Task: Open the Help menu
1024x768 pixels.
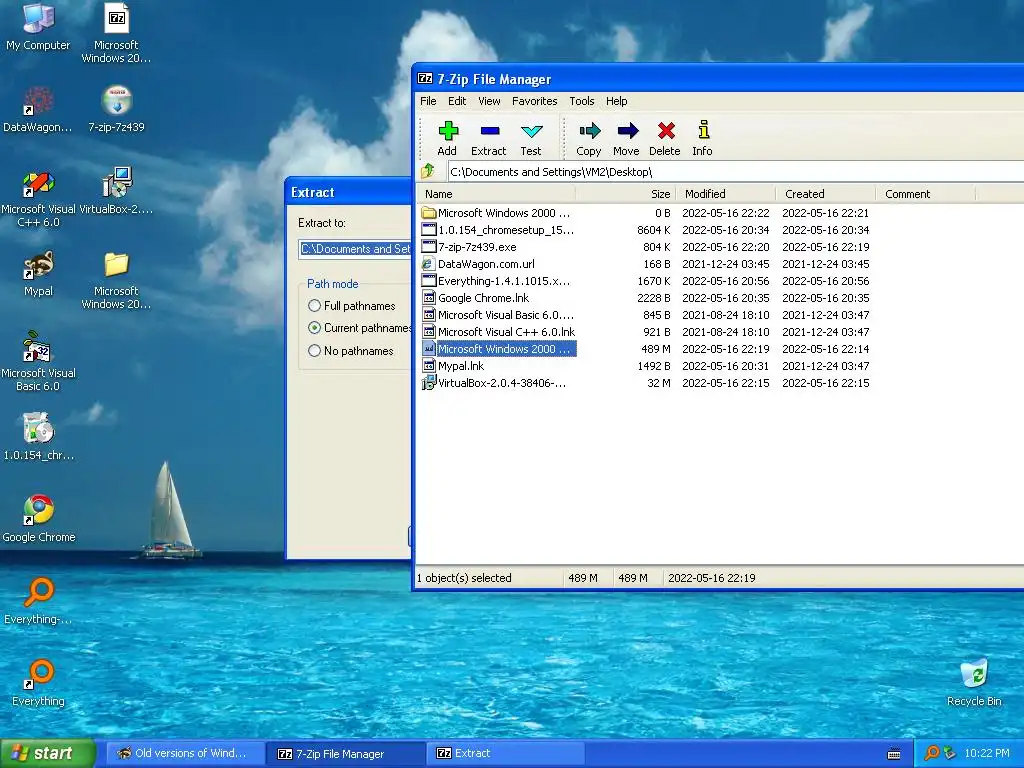Action: point(616,101)
